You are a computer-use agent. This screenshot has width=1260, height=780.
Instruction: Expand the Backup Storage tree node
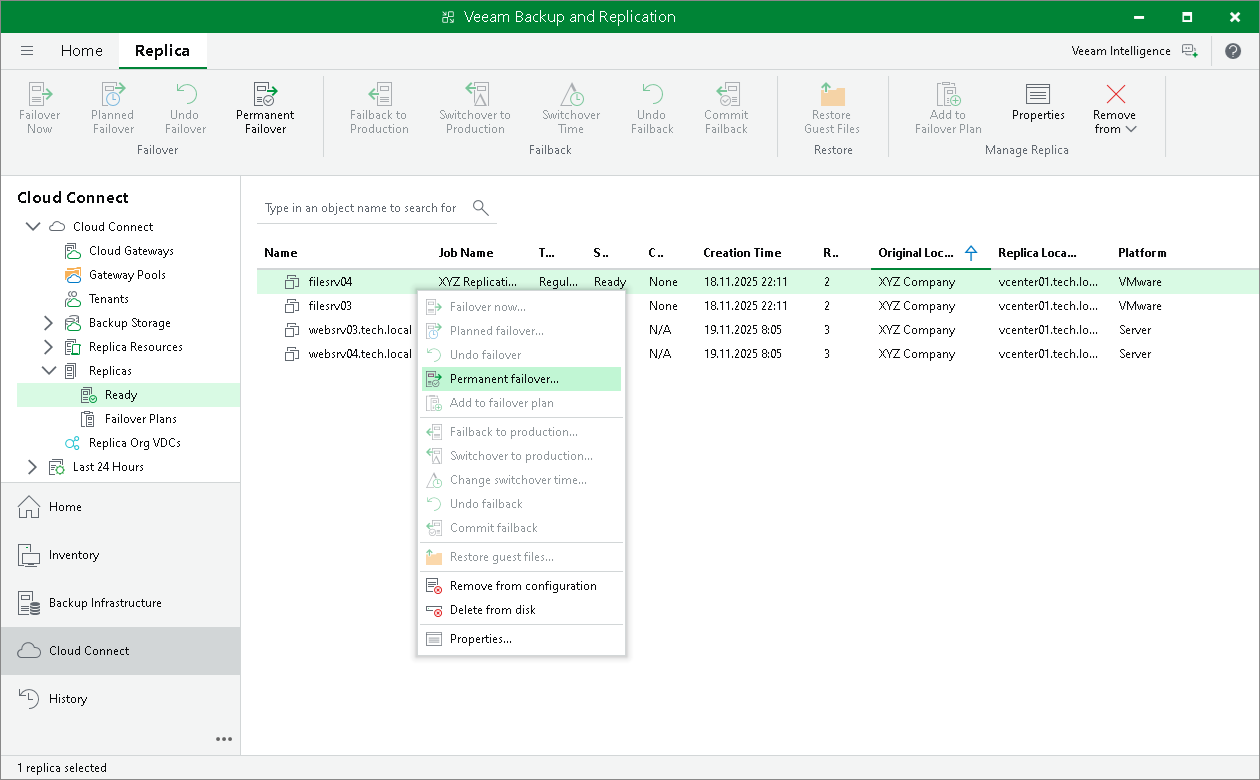(x=48, y=323)
